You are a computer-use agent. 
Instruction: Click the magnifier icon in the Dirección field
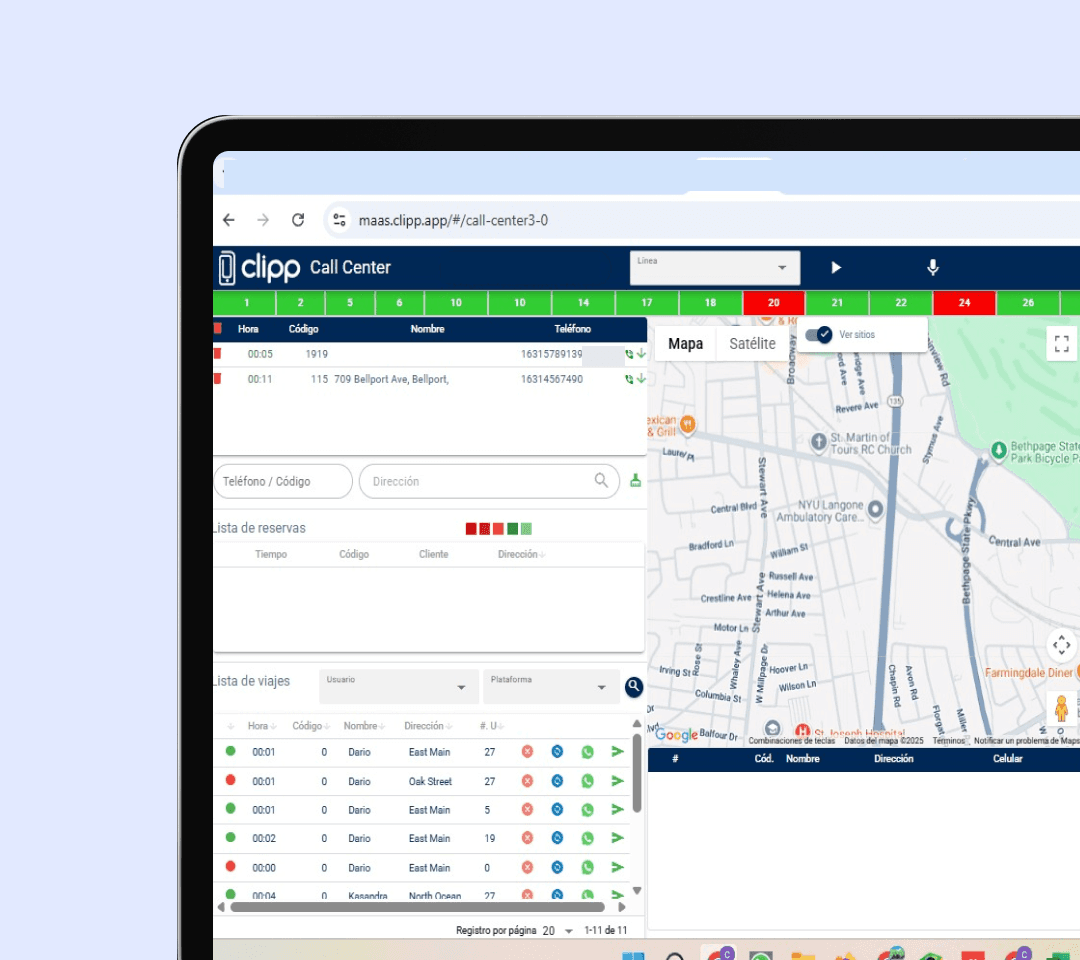point(601,480)
